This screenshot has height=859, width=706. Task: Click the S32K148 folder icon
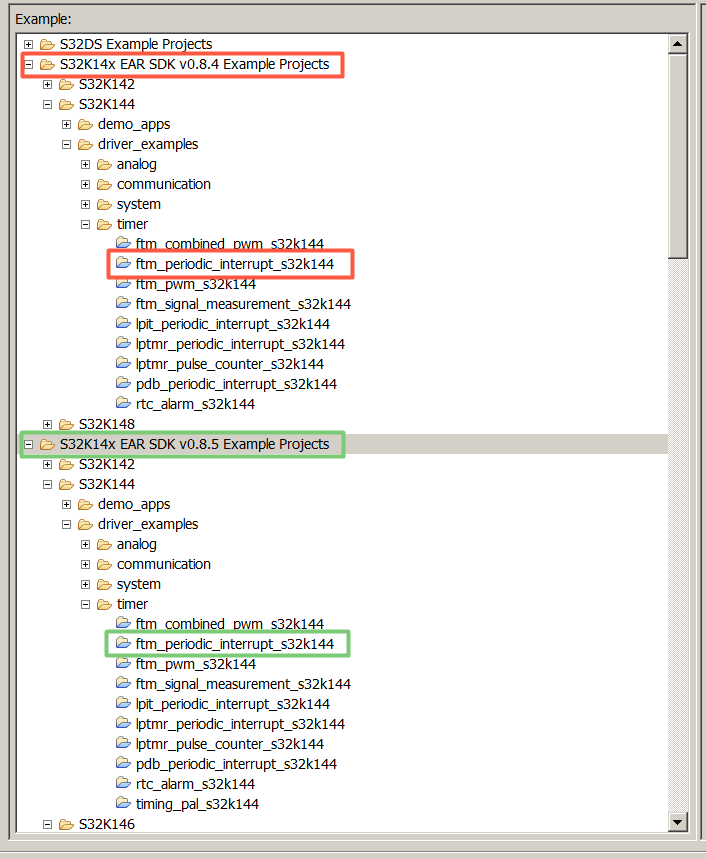pos(66,424)
